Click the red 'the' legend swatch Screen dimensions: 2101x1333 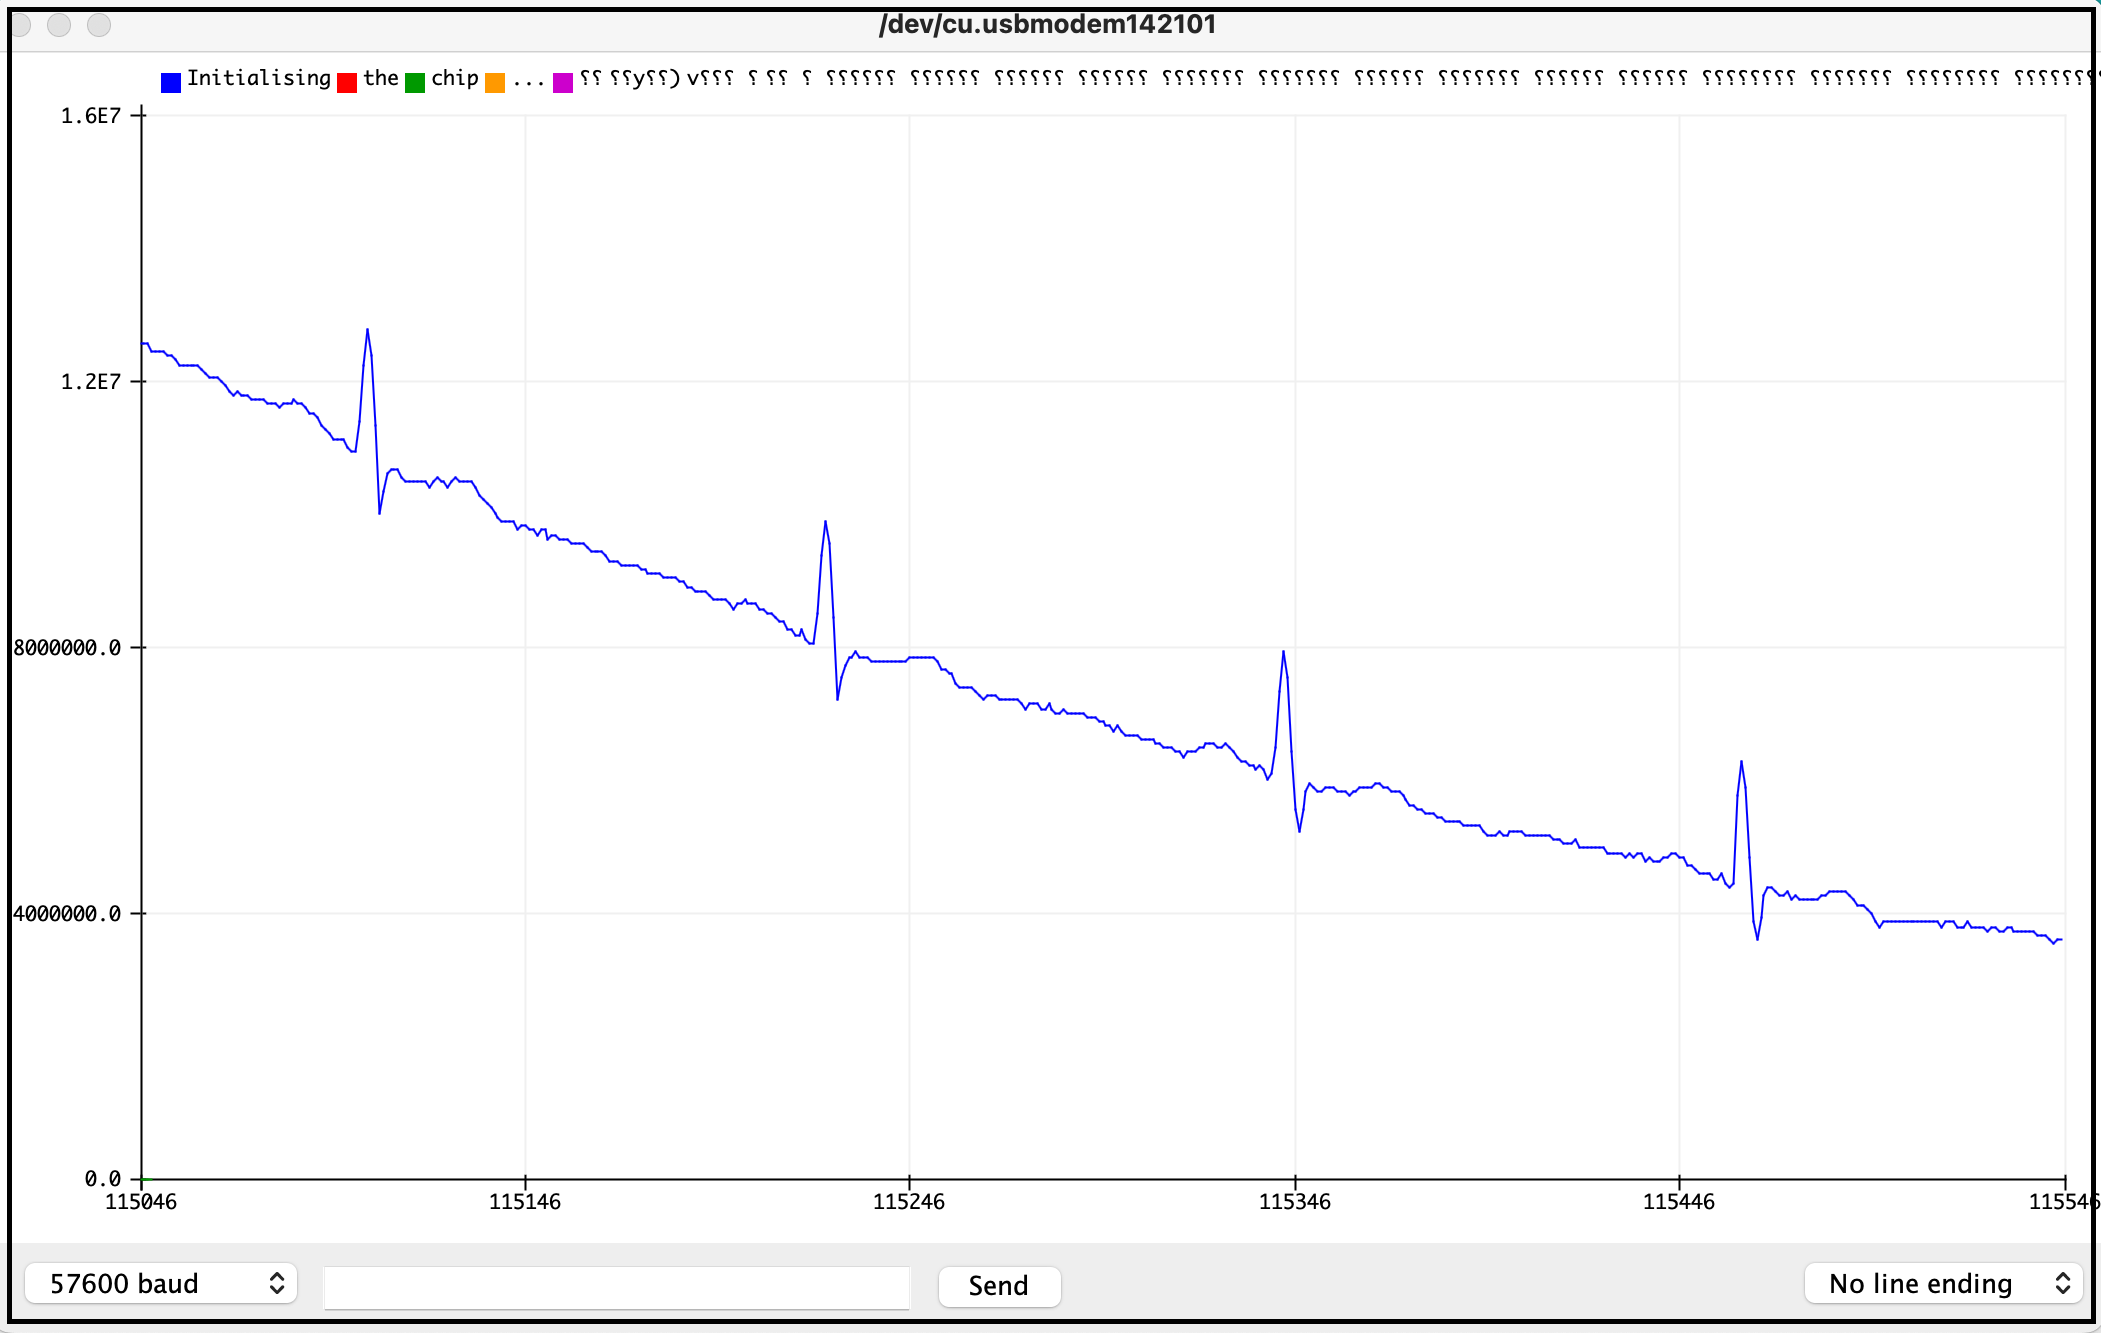(347, 82)
